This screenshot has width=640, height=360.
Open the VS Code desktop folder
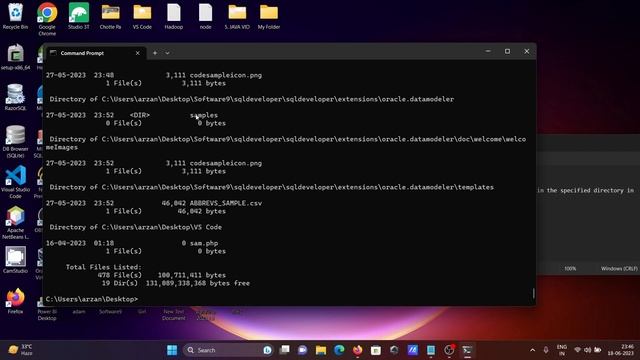[142, 16]
